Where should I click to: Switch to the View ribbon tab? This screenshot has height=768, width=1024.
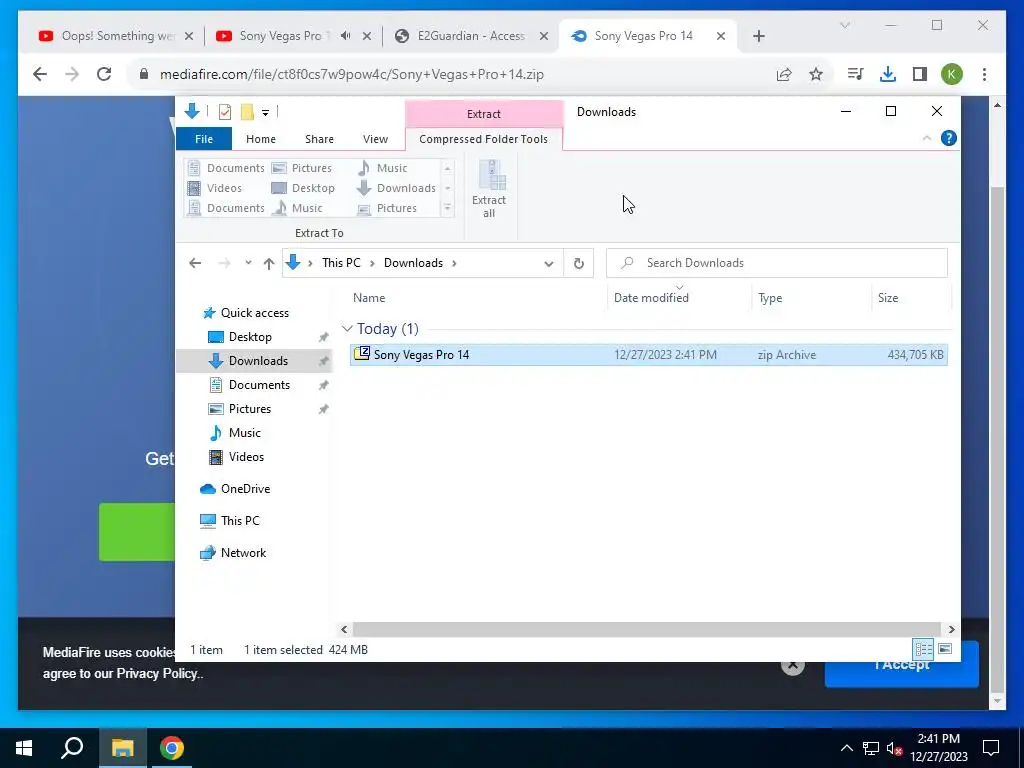click(376, 139)
